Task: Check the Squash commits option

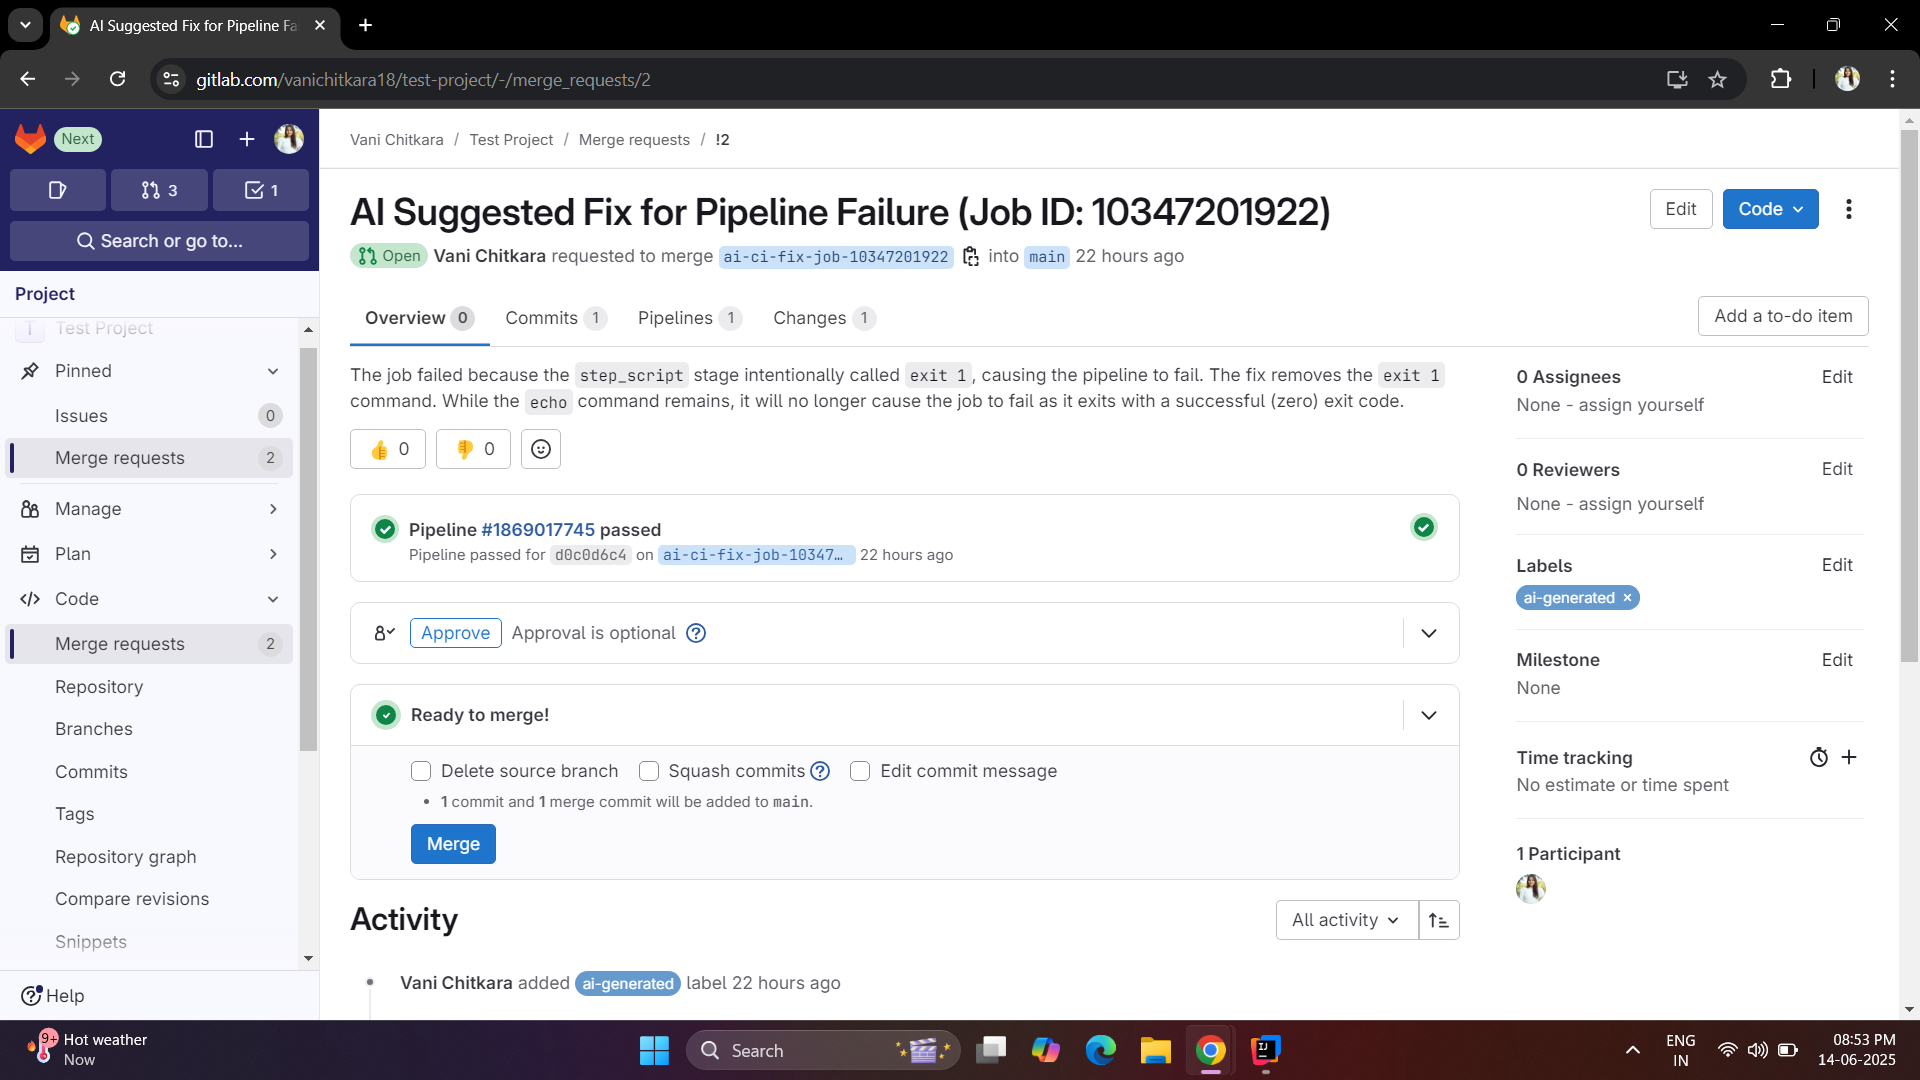Action: (649, 771)
